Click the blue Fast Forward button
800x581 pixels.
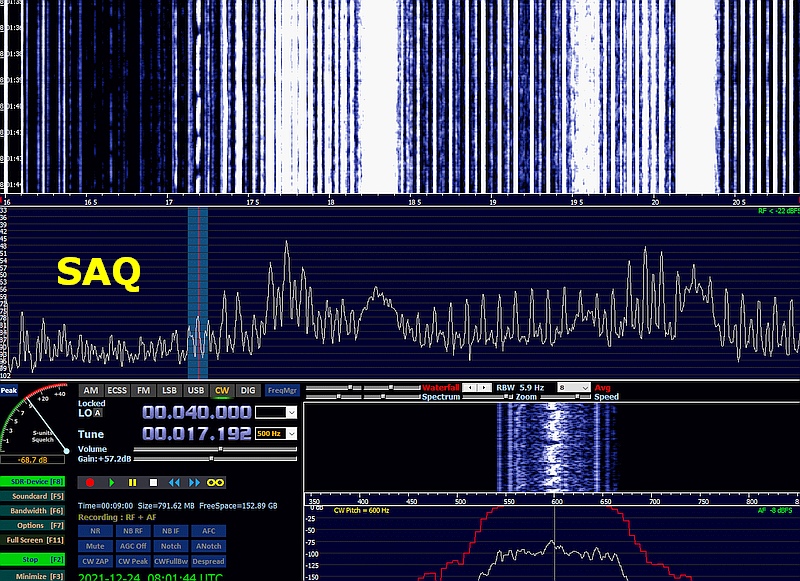[195, 482]
